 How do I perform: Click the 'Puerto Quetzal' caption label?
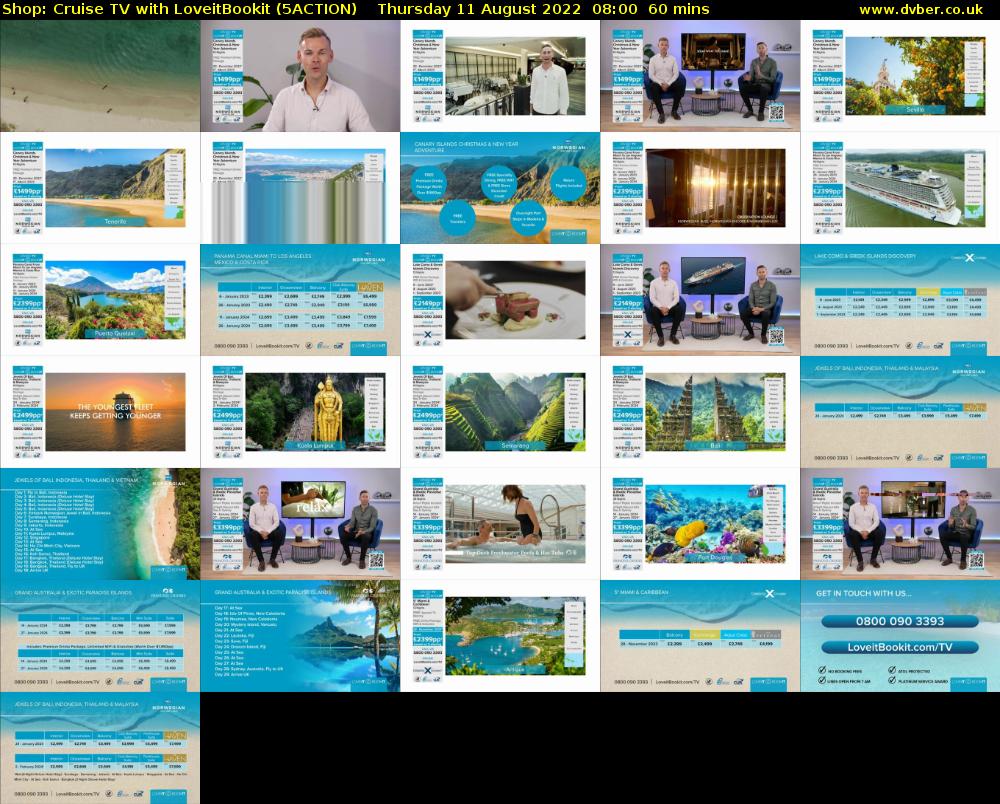point(115,333)
